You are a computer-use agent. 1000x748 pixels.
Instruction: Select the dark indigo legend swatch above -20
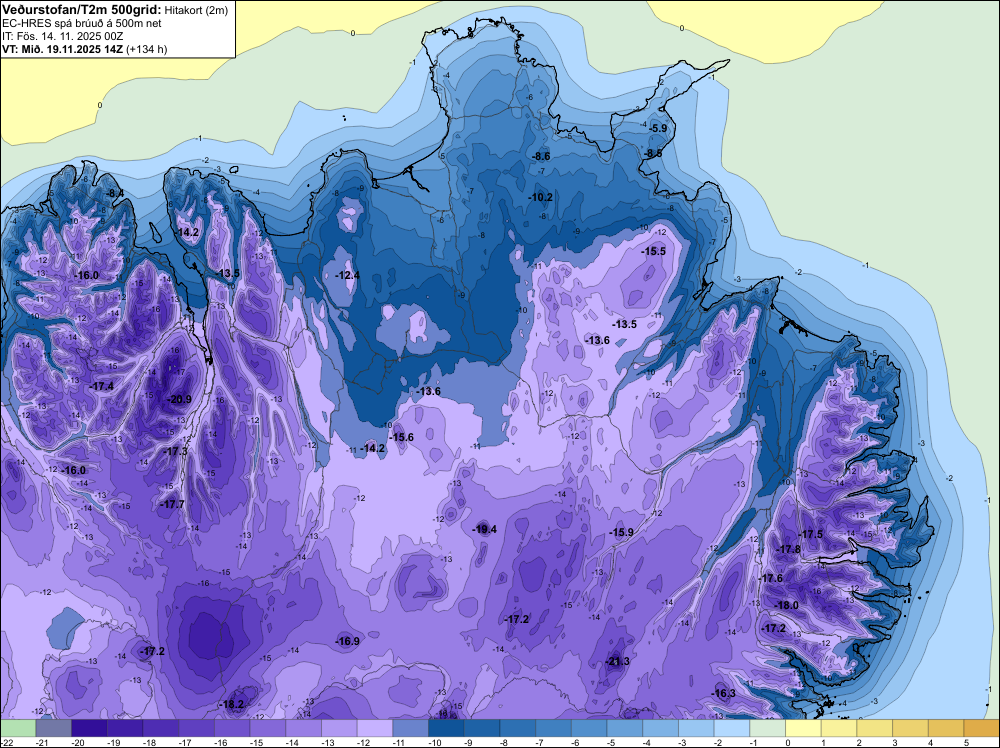coord(89,728)
